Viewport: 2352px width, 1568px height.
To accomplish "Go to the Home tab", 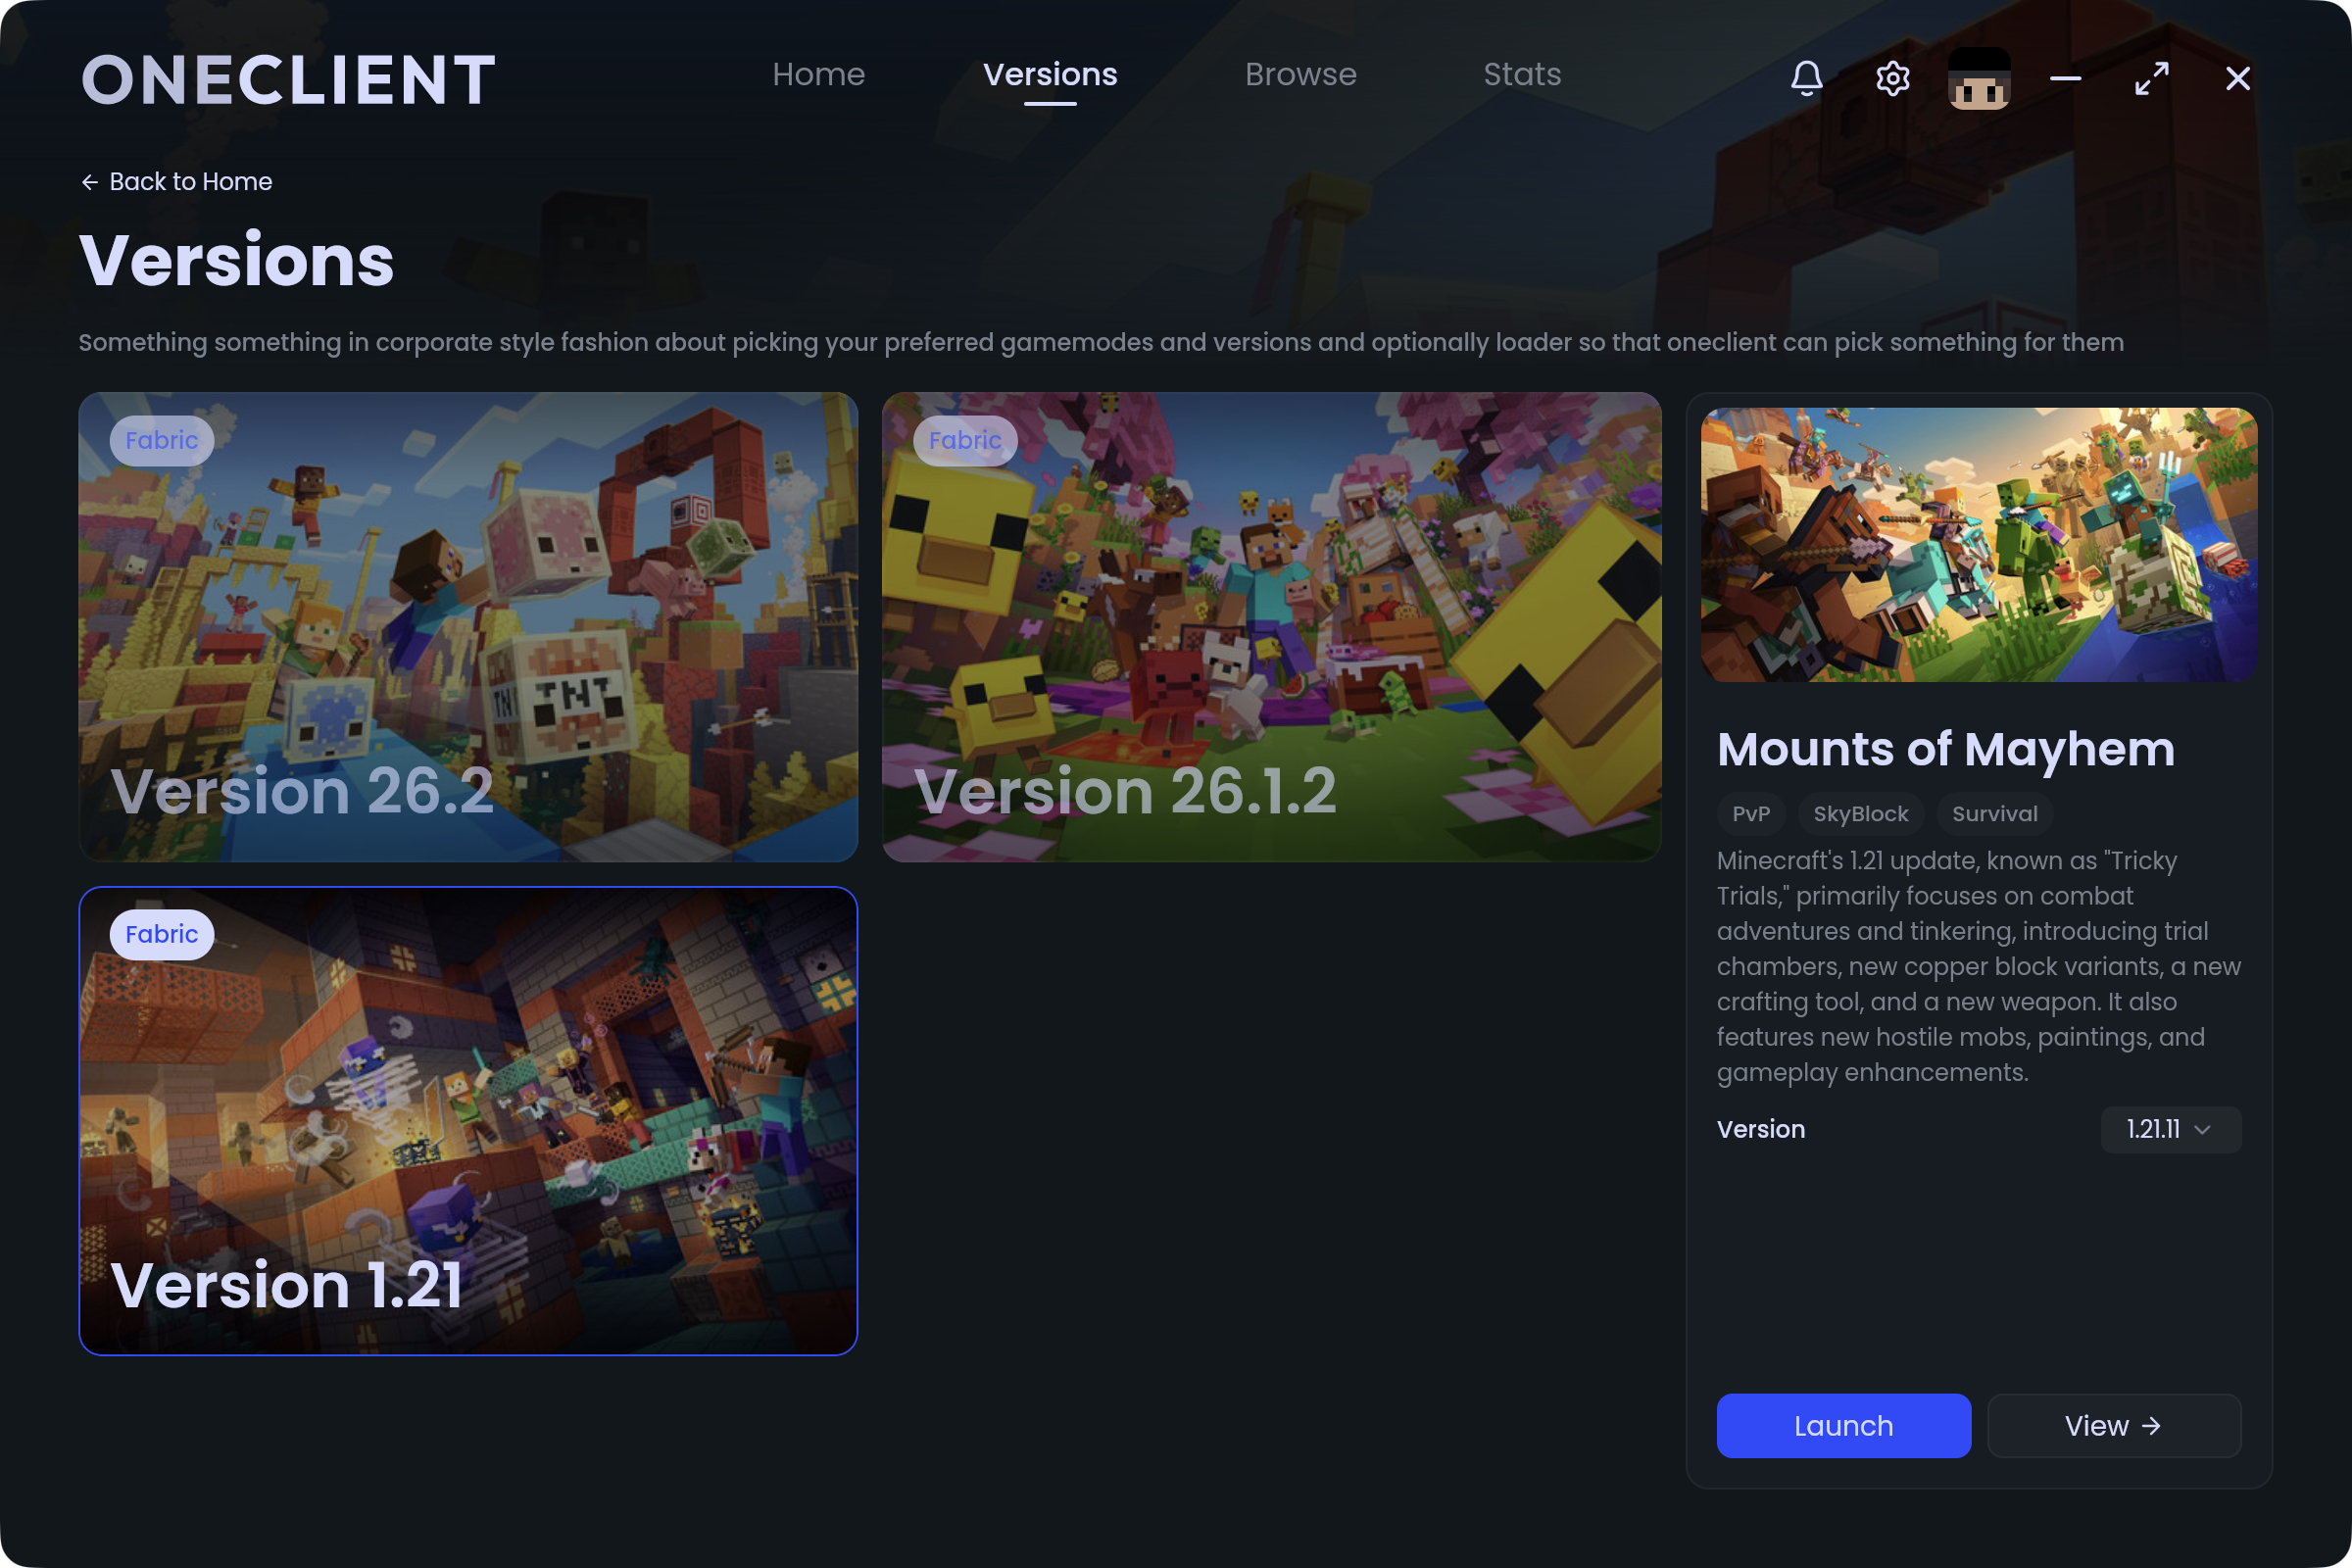I will (818, 74).
